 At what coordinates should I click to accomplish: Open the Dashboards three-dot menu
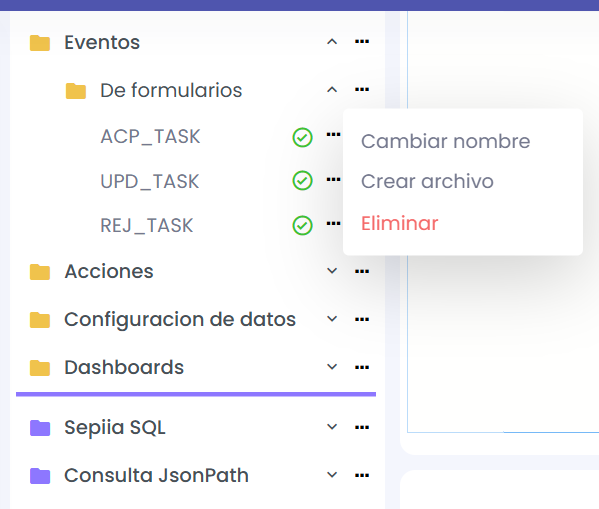[x=362, y=367]
